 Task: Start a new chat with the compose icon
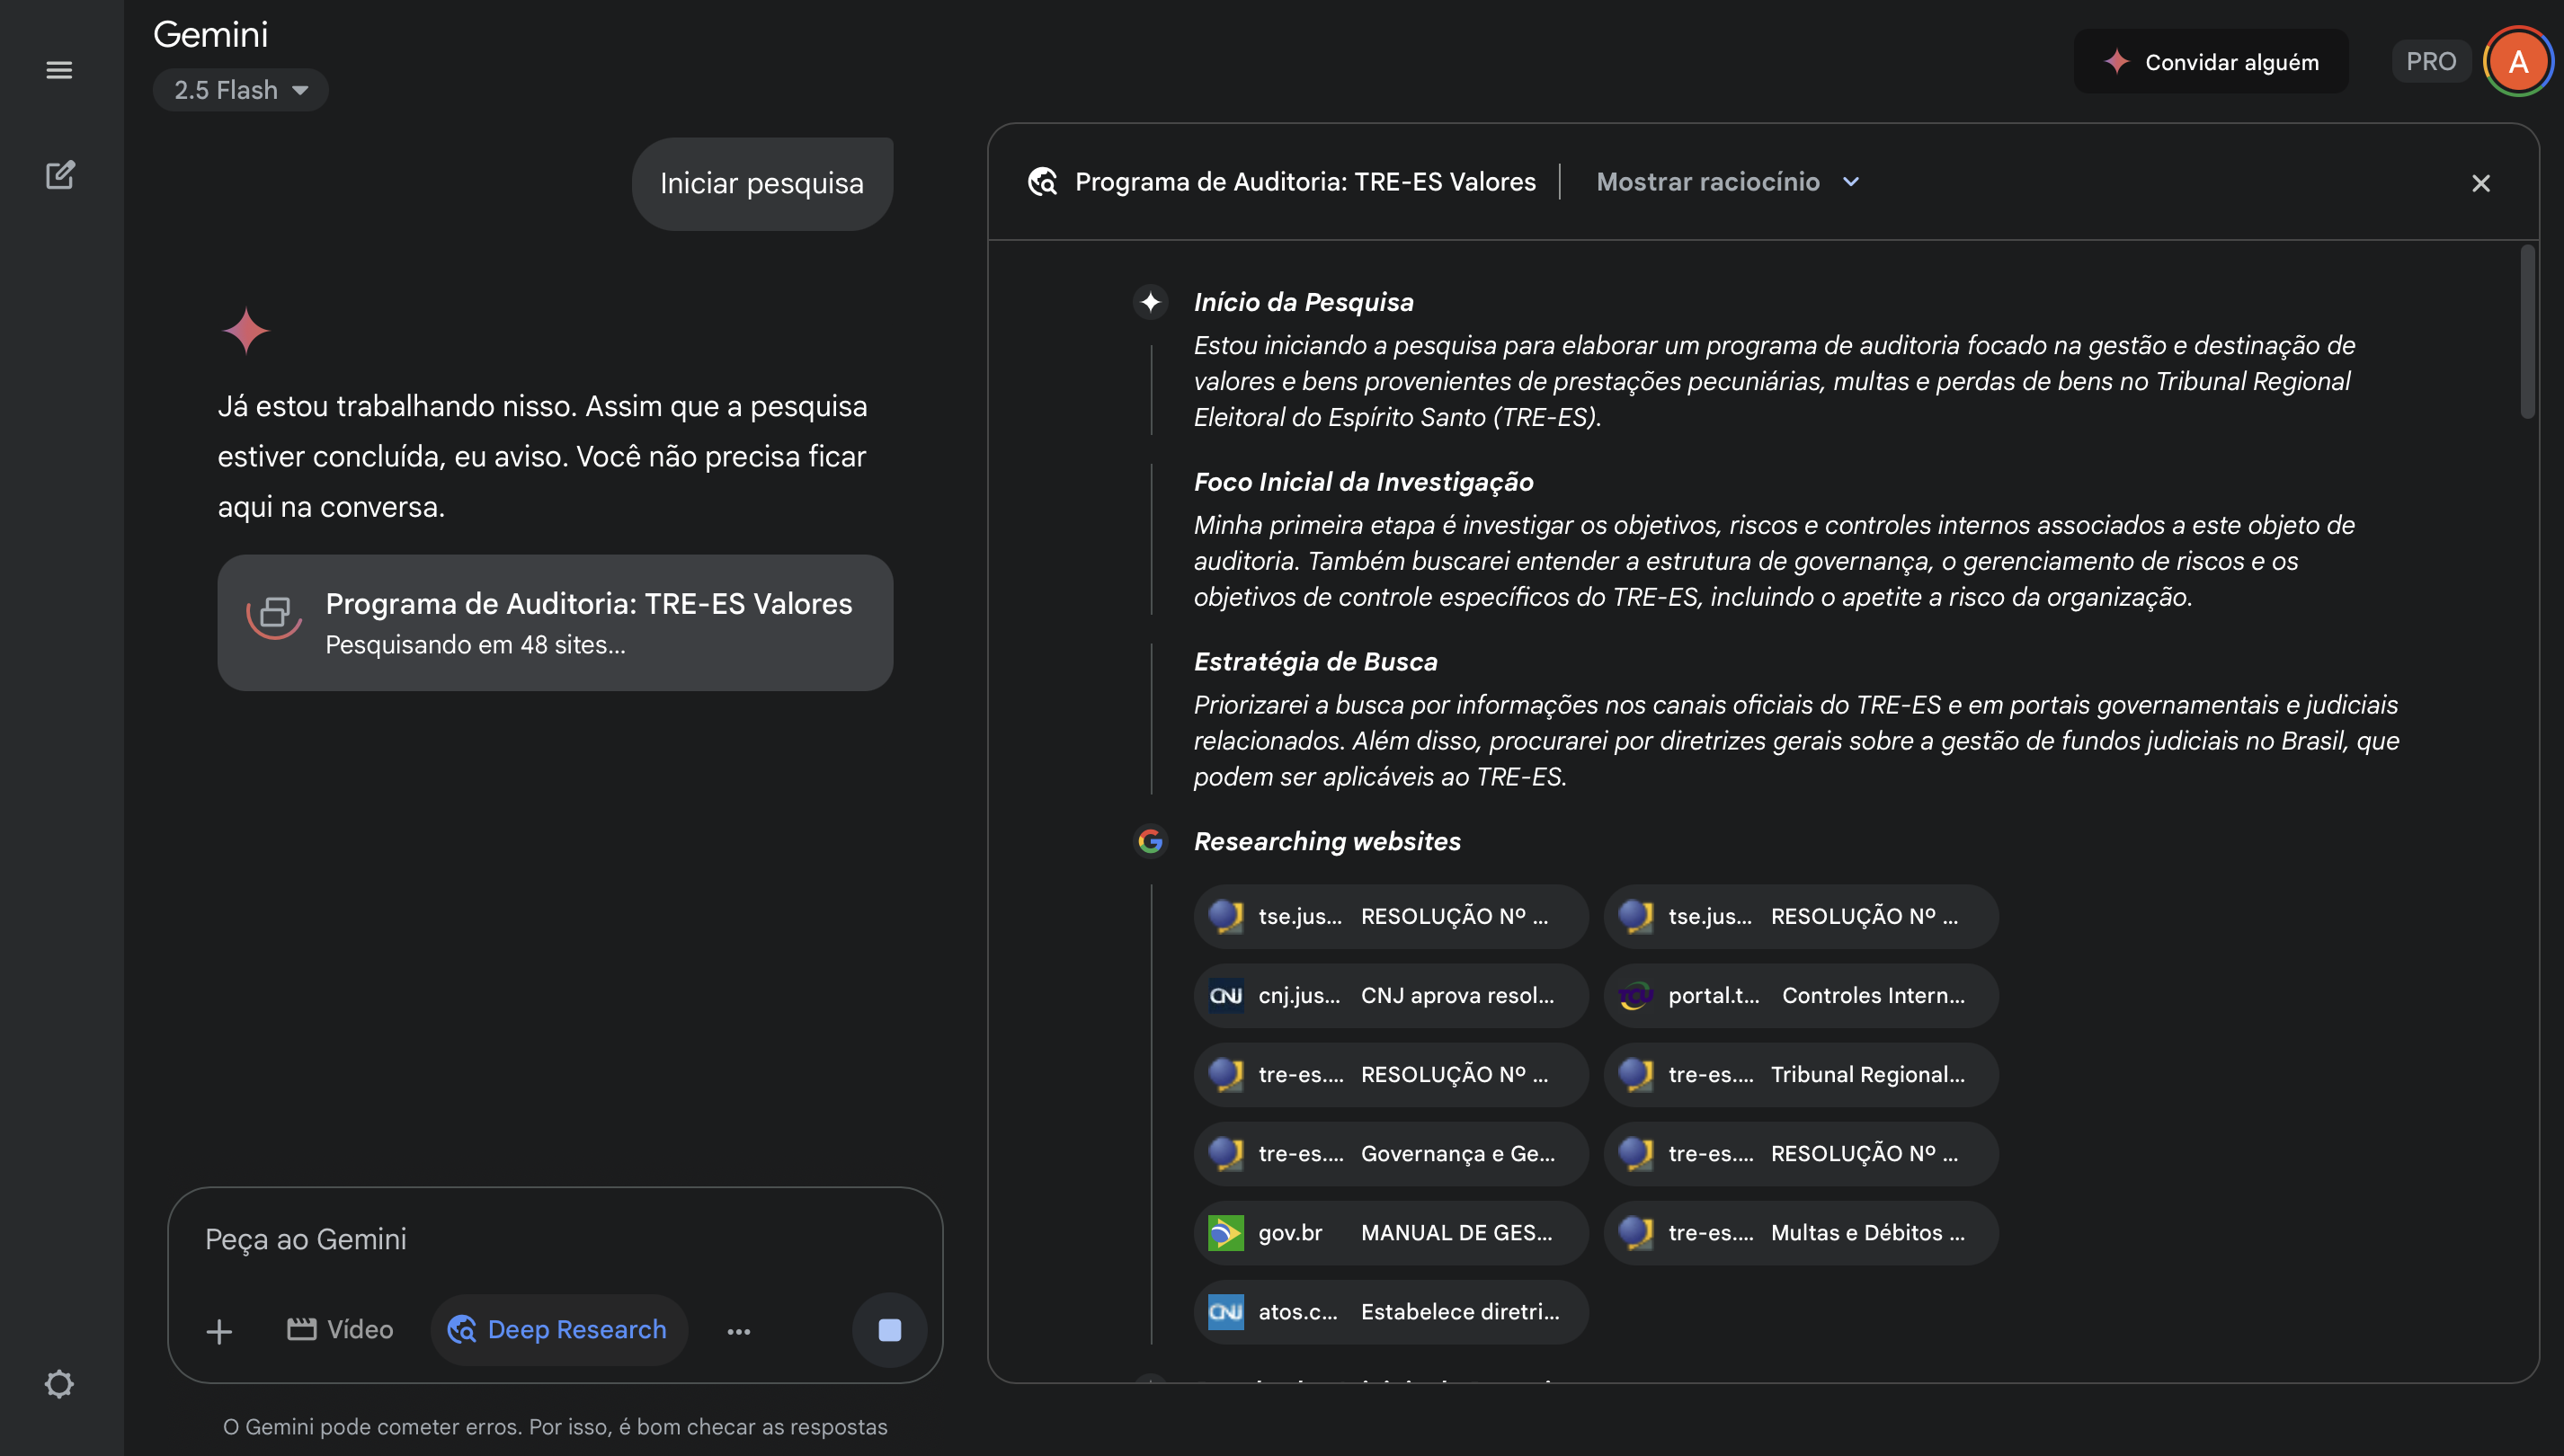[59, 175]
